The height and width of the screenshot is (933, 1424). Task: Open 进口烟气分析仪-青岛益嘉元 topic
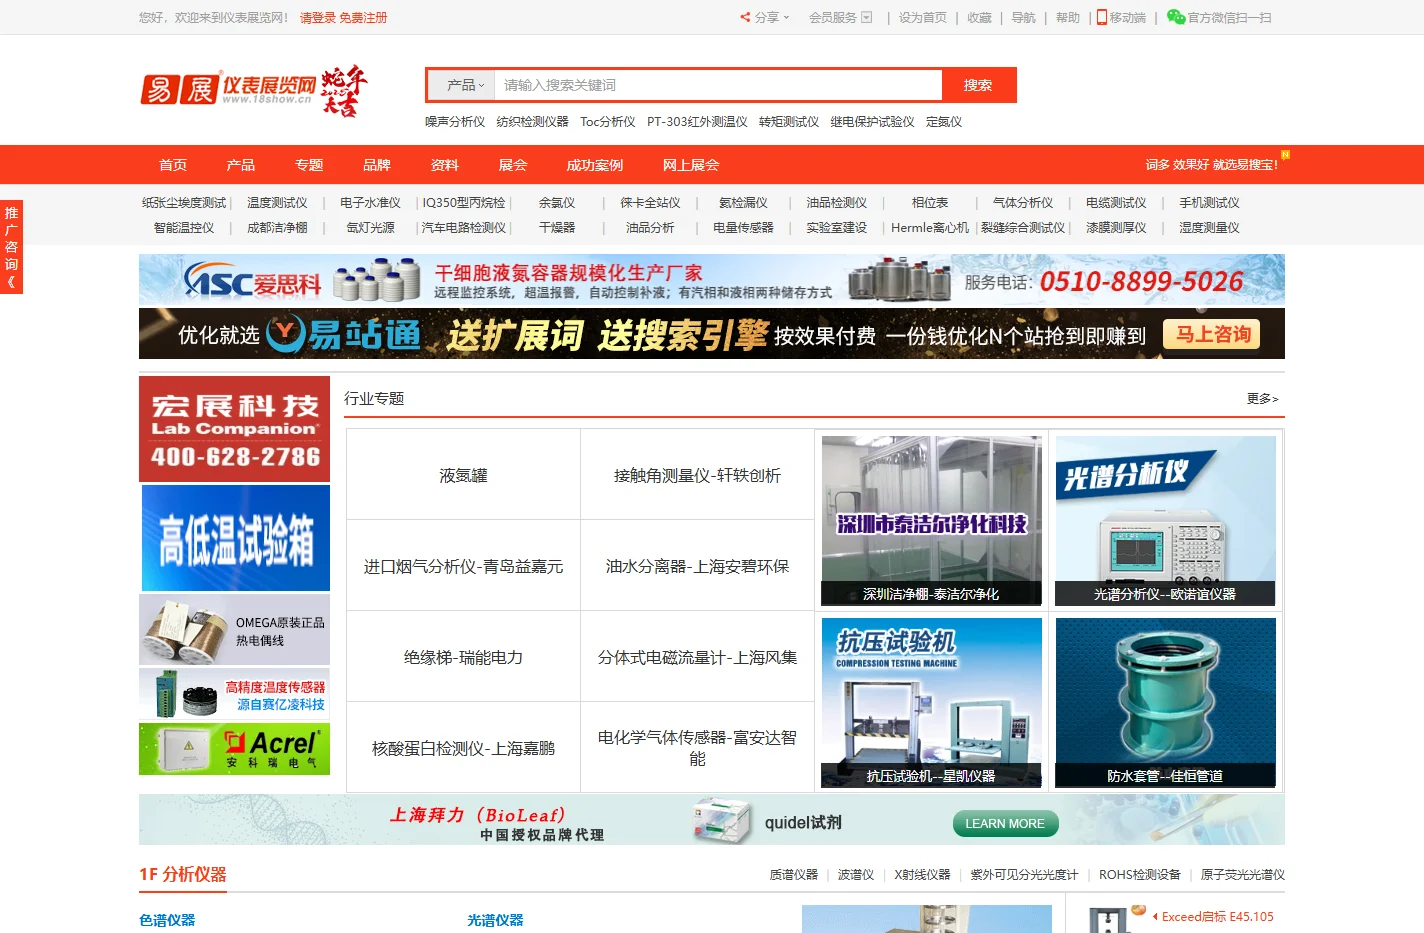(x=463, y=566)
